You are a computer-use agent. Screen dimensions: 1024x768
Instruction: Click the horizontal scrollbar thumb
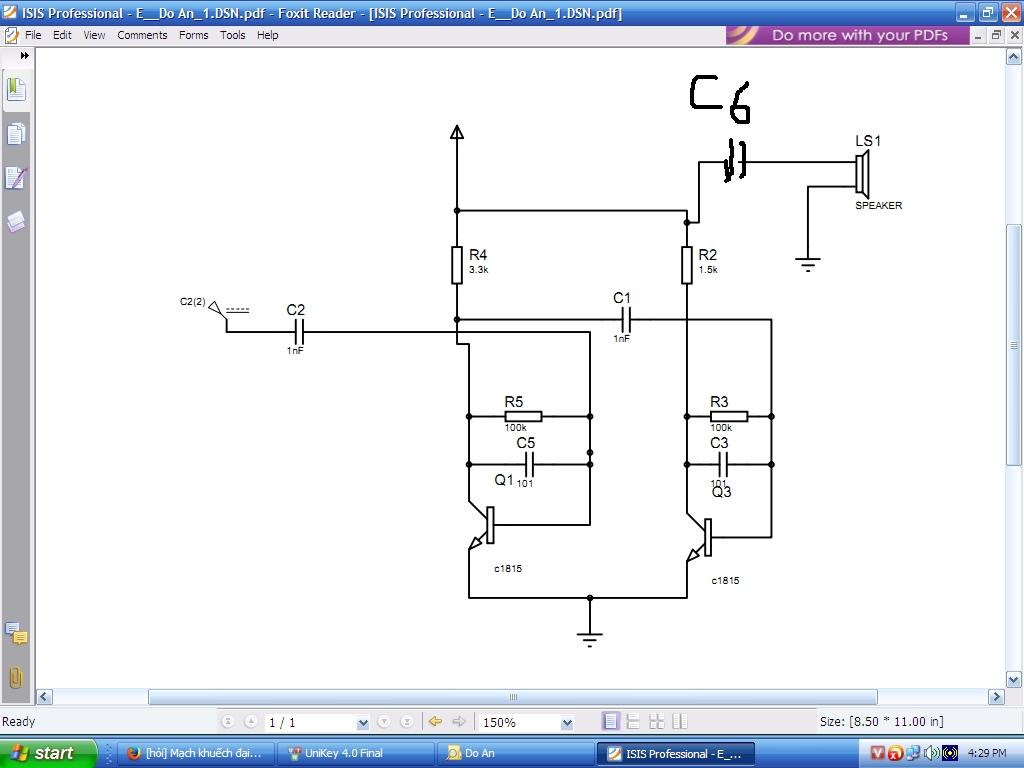[x=513, y=697]
